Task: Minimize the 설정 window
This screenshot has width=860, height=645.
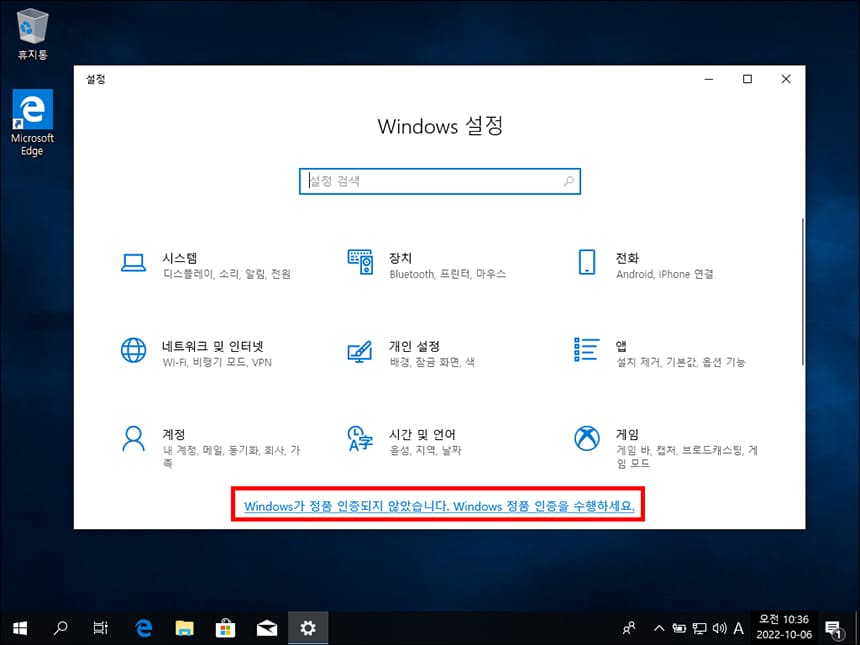Action: point(709,79)
